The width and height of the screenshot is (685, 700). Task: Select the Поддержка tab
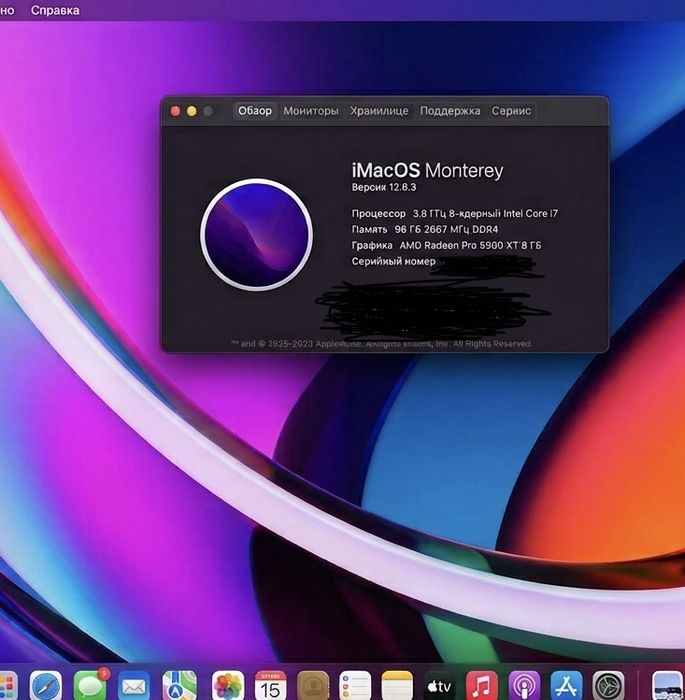tap(450, 111)
